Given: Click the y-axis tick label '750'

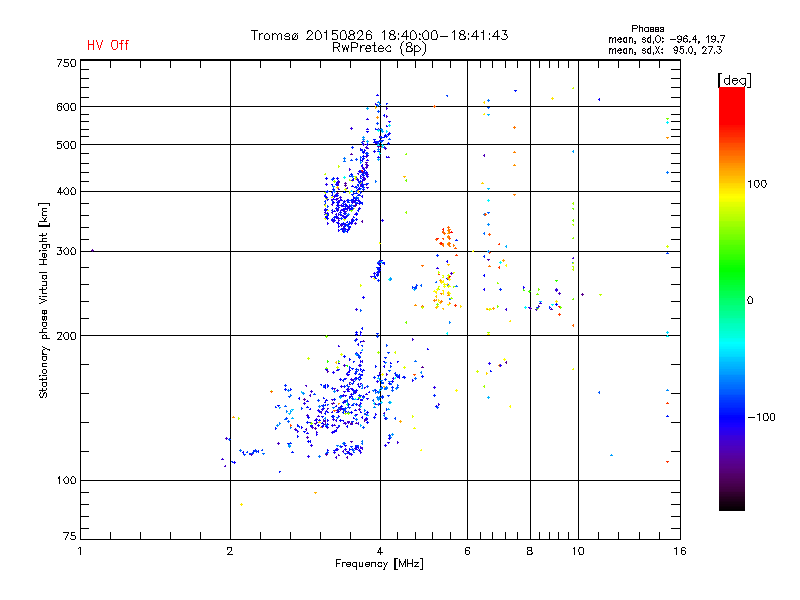Looking at the screenshot, I should pyautogui.click(x=66, y=63).
